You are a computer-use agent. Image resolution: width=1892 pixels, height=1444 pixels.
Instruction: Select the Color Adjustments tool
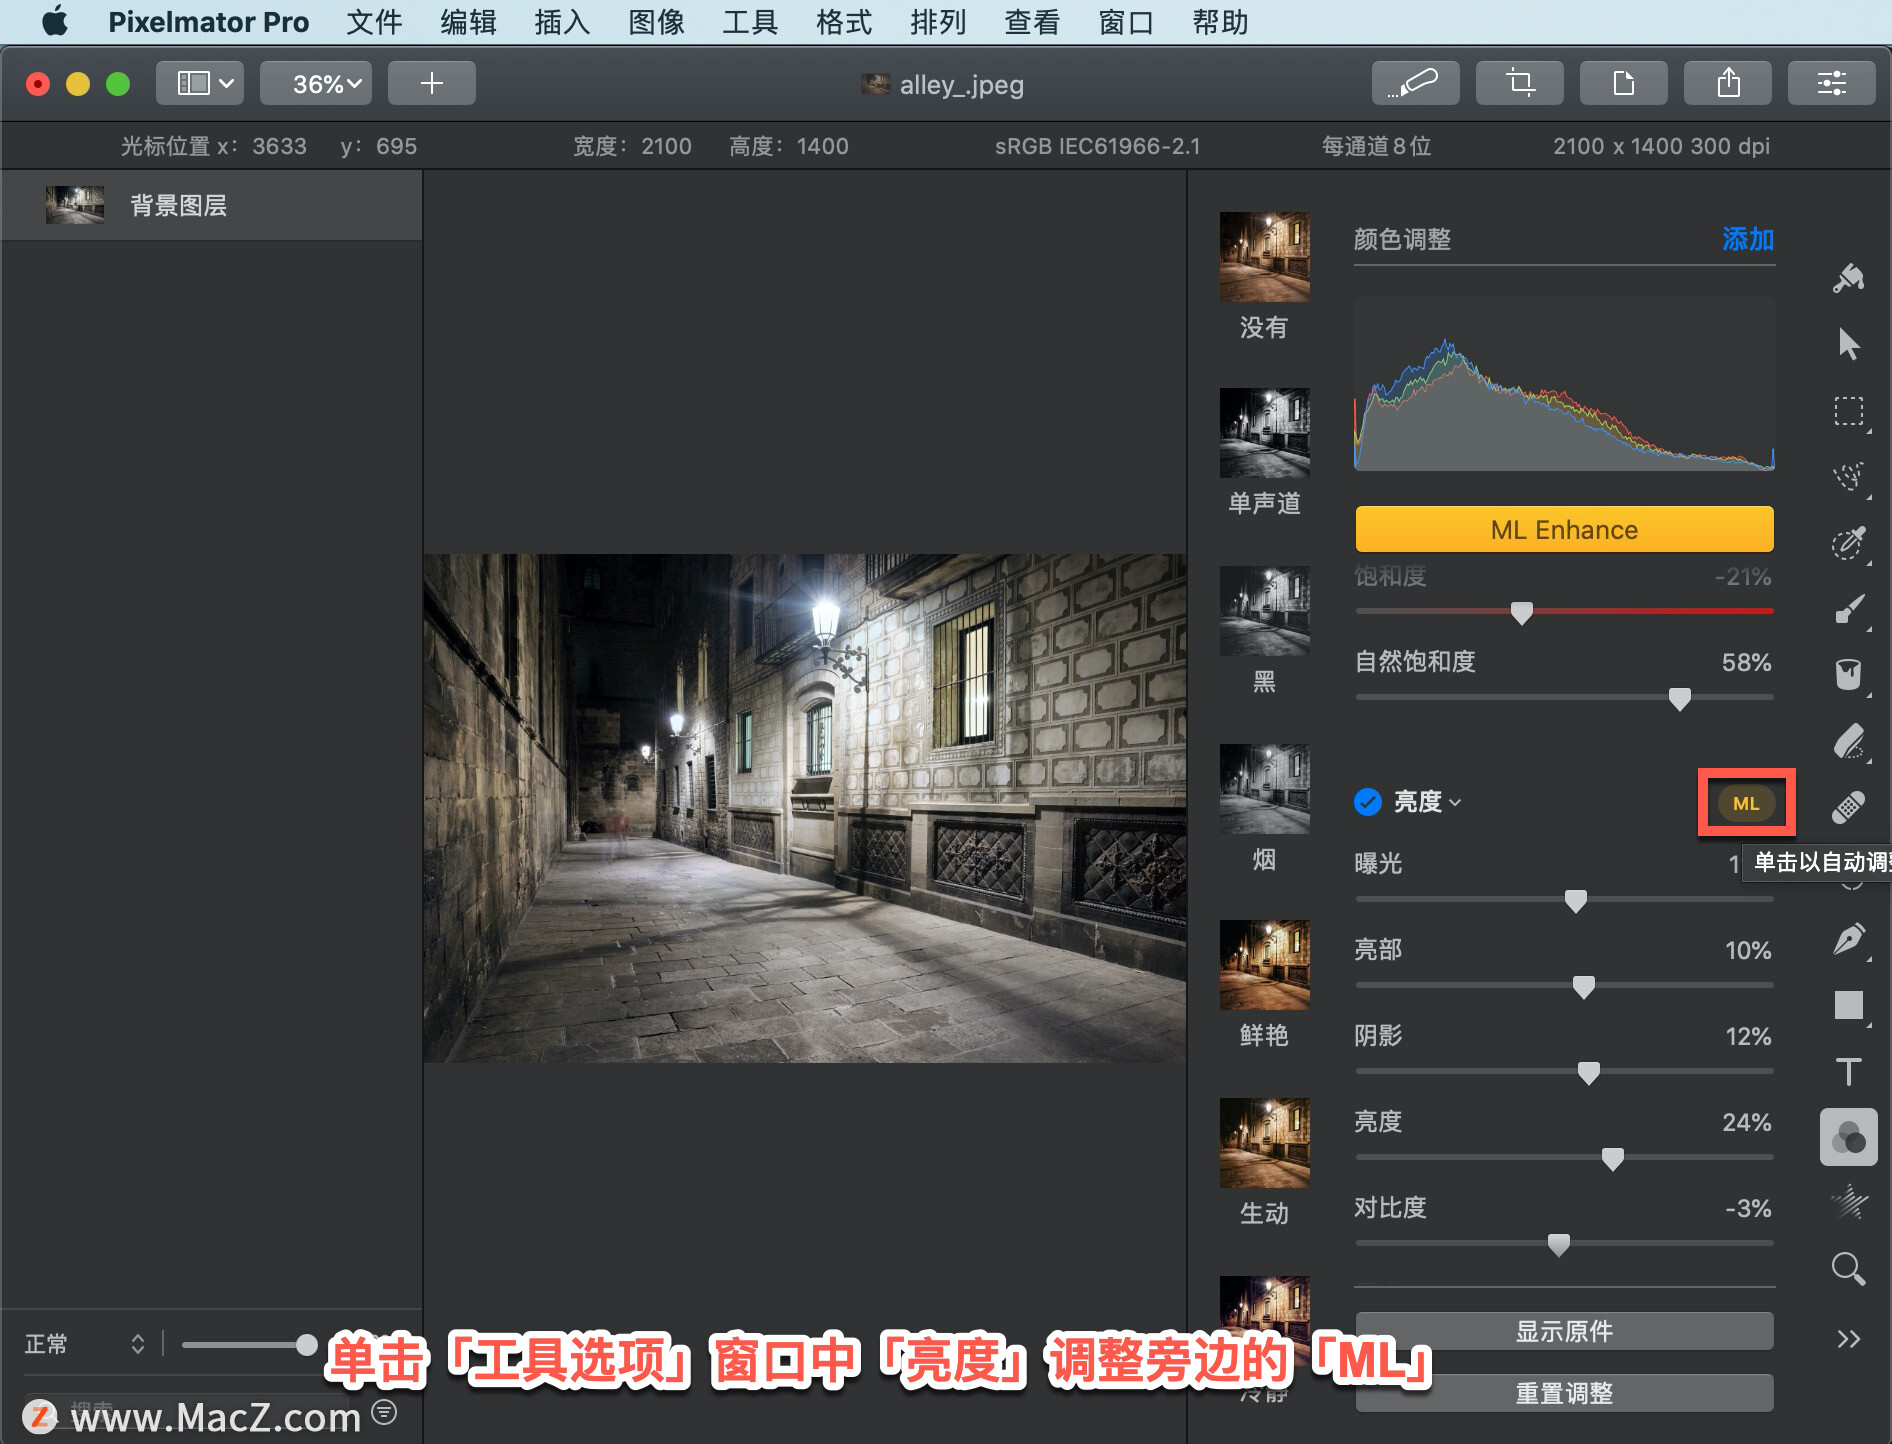[x=1848, y=1137]
